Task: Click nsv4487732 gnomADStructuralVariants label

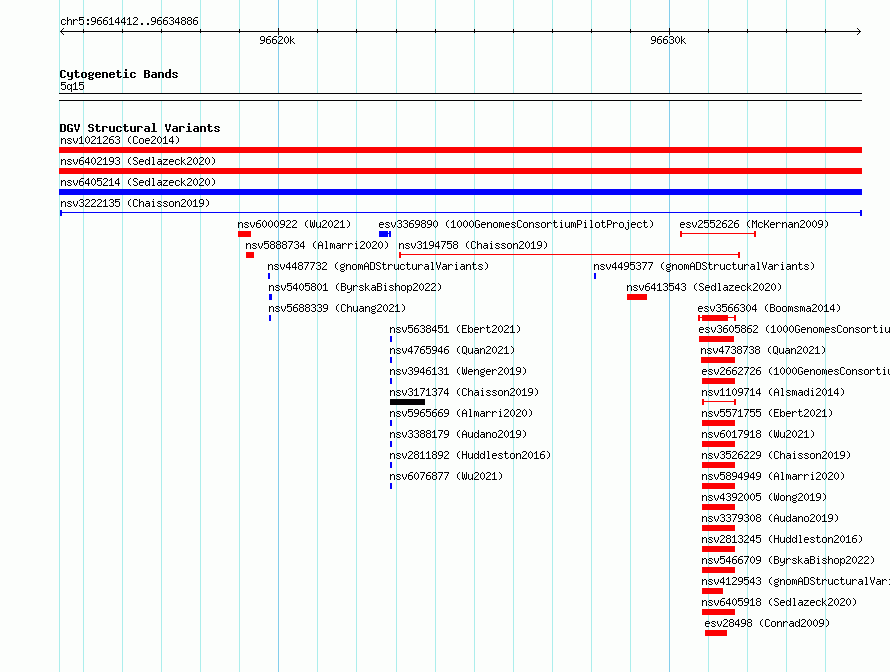Action: click(378, 266)
